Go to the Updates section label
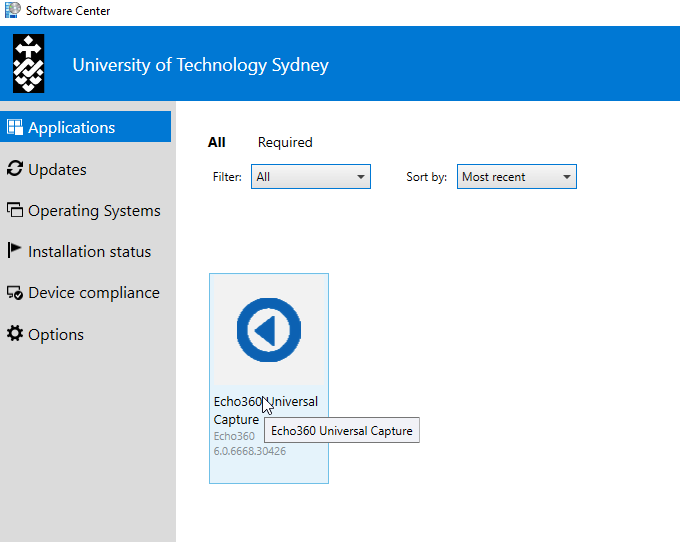The image size is (680, 542). coord(57,170)
